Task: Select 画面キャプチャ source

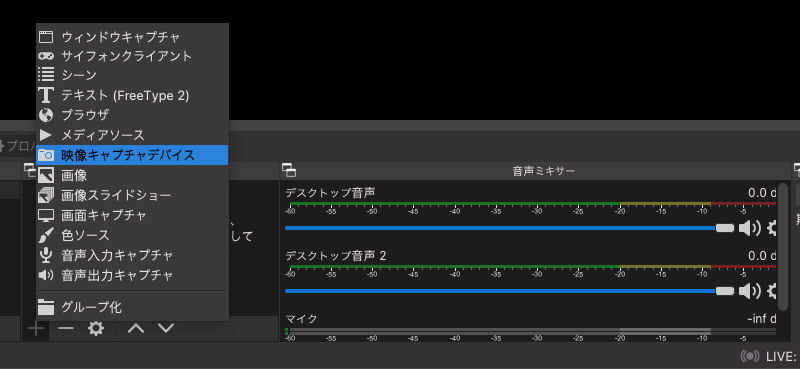Action: tap(132, 215)
